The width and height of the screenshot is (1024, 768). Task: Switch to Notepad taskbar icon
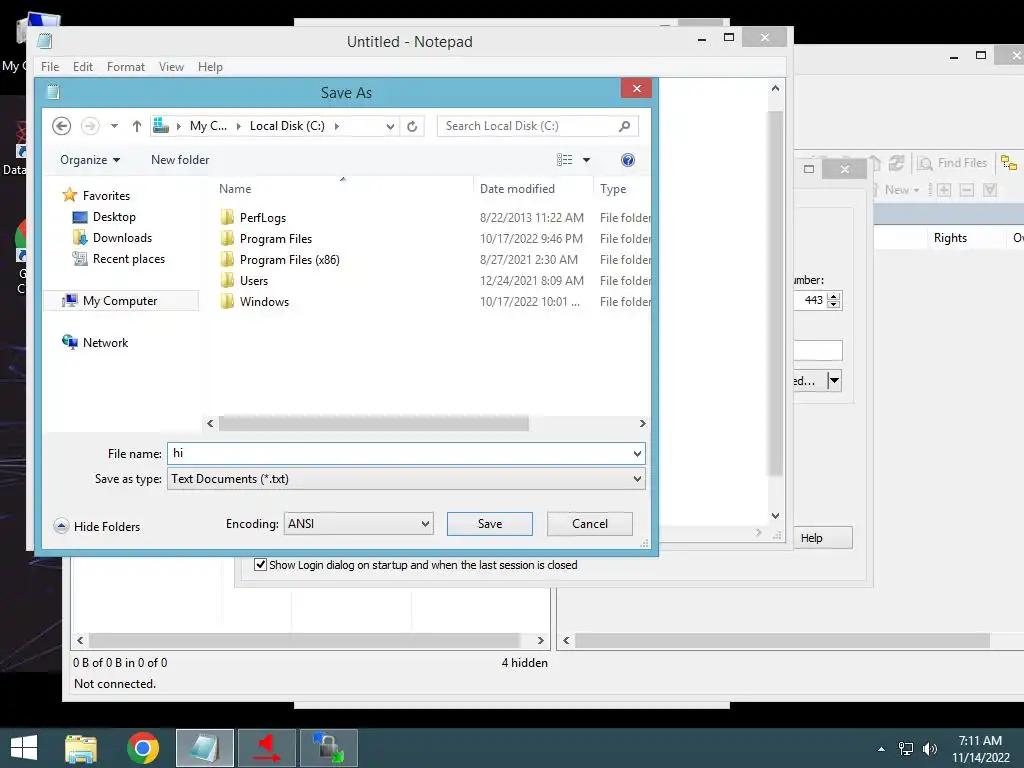tap(204, 748)
